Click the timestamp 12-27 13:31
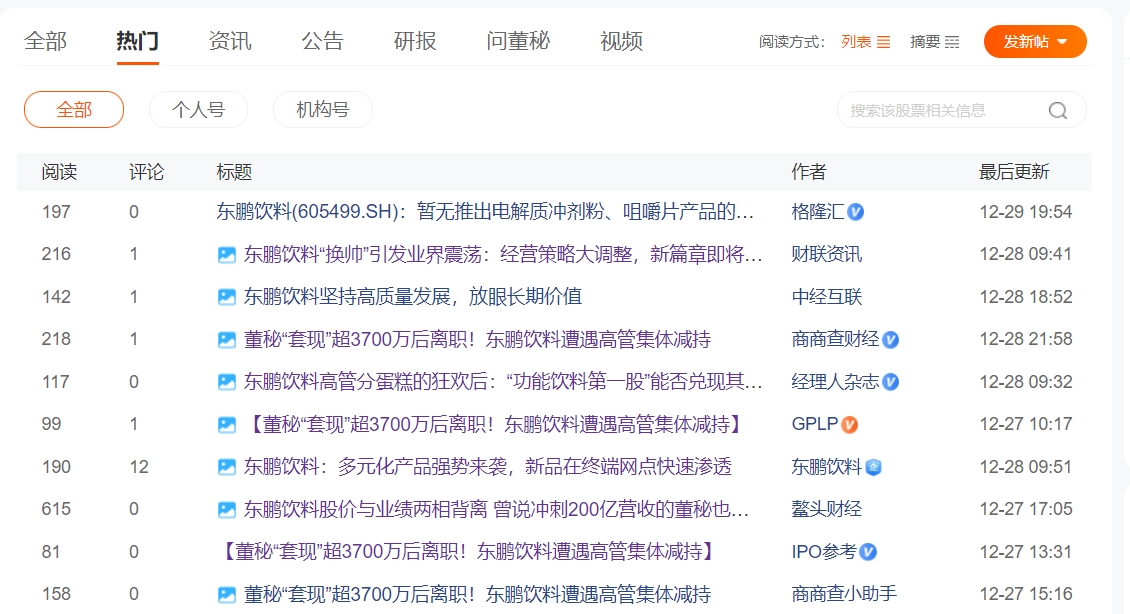1130x614 pixels. click(x=1026, y=552)
